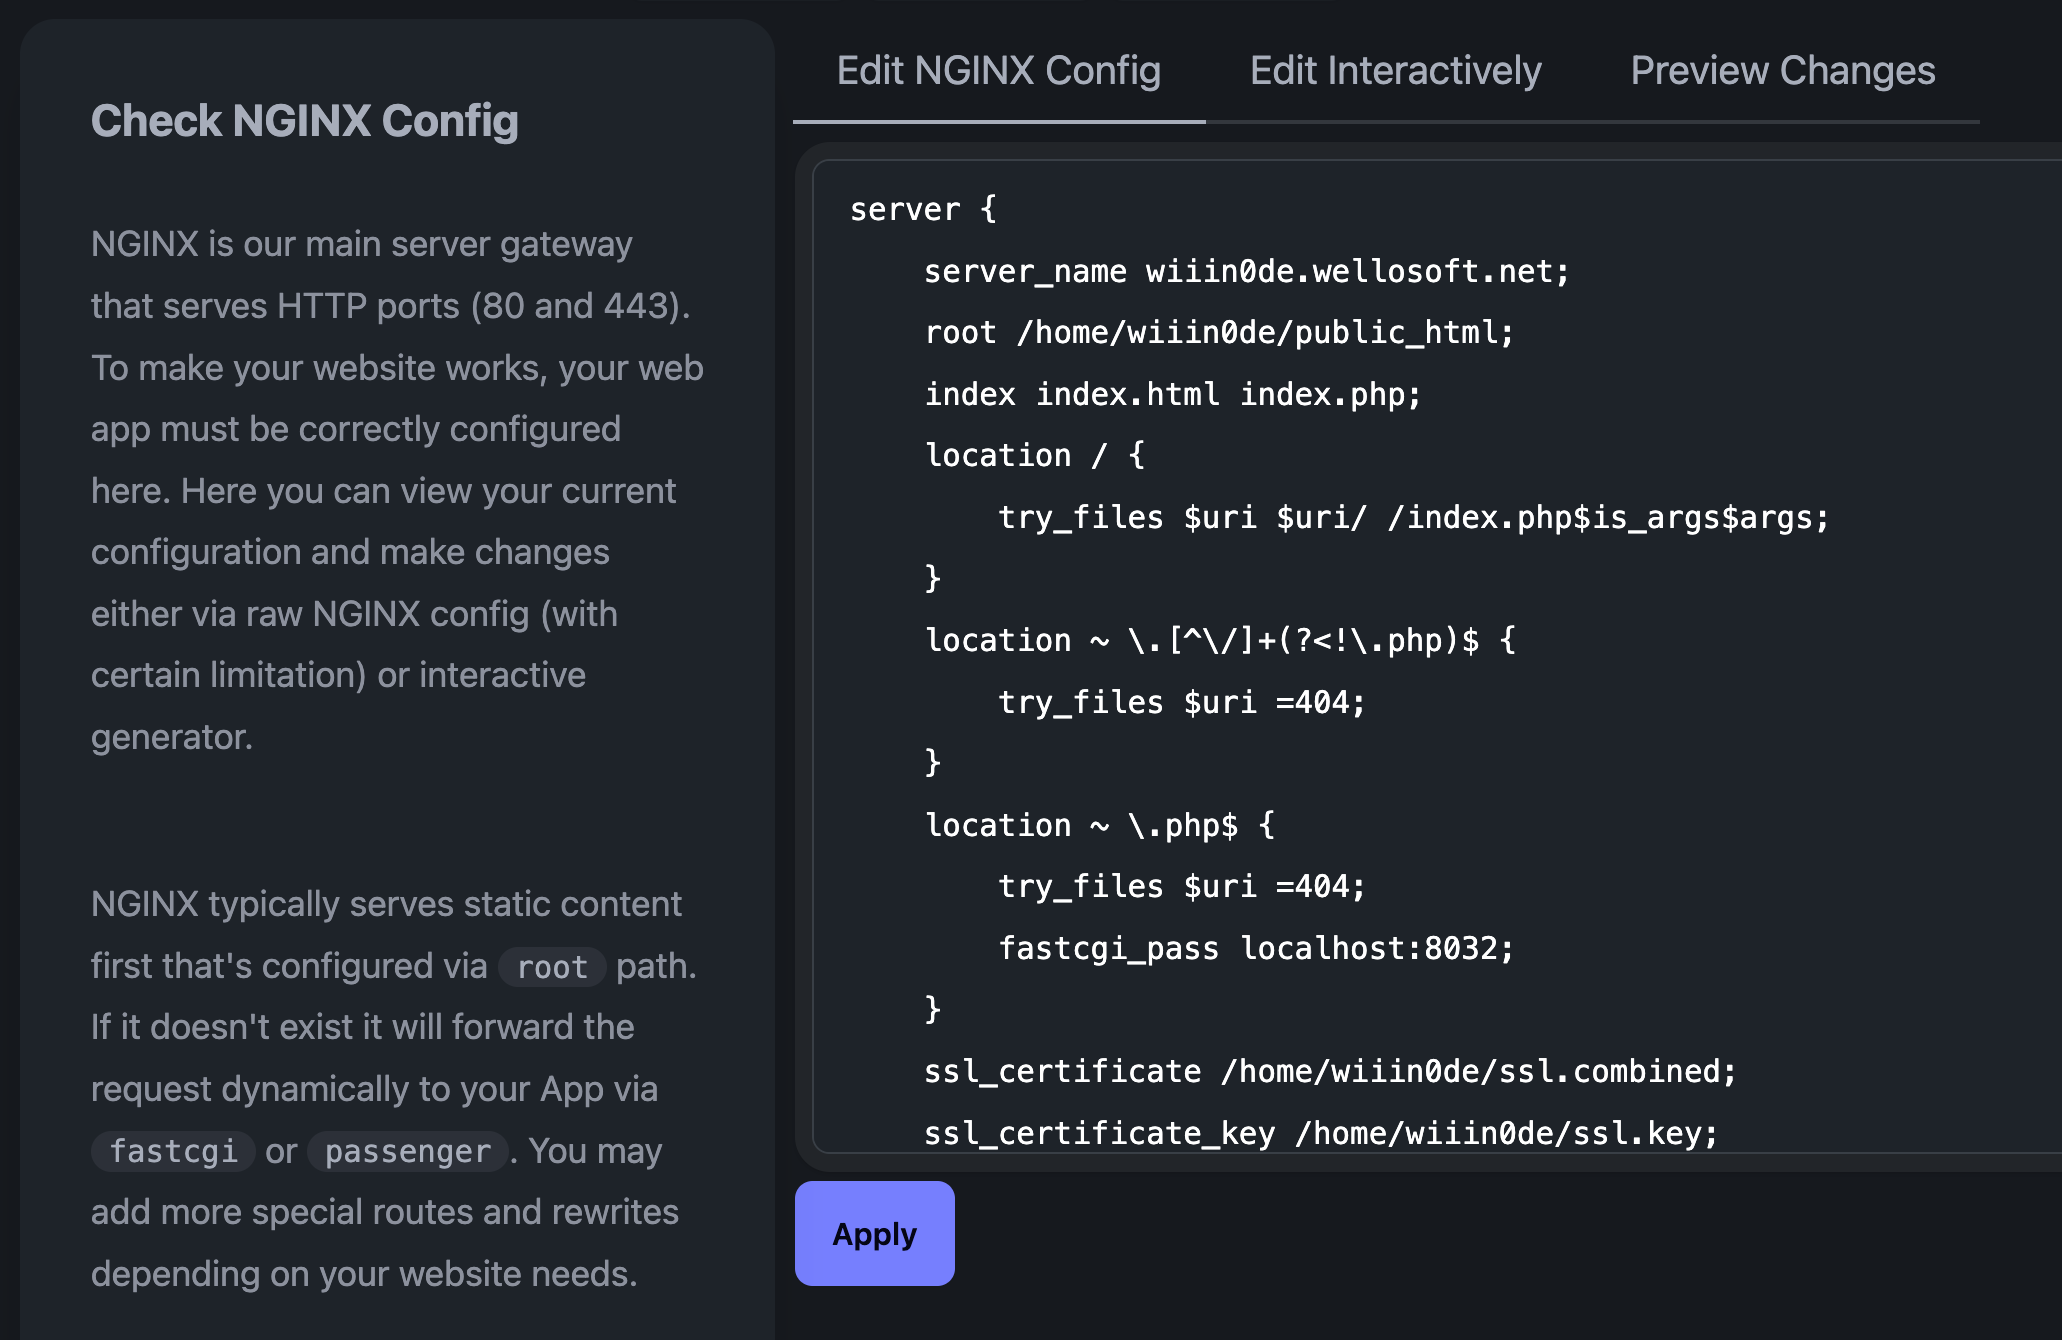Screen dimensions: 2062x1340
Task: Click the ssl_certificate_key line
Action: (x=1320, y=1133)
